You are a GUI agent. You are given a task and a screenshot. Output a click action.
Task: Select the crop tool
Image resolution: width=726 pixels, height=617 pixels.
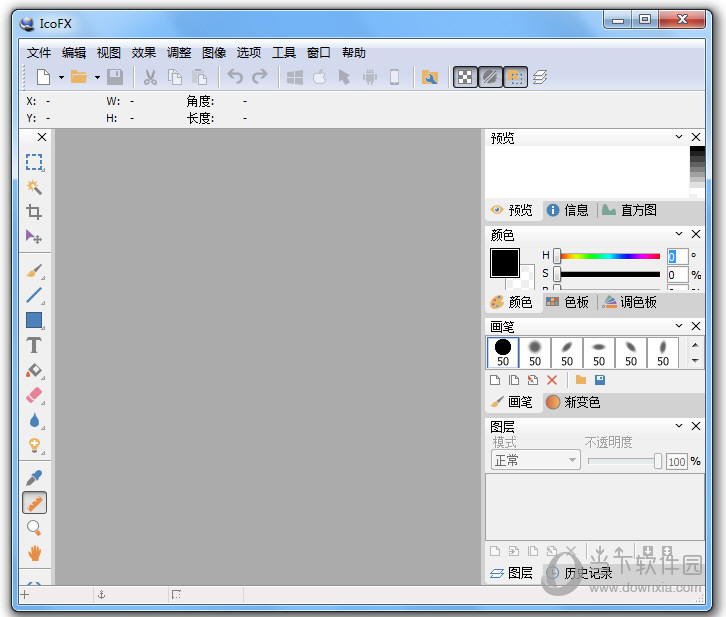coord(34,212)
